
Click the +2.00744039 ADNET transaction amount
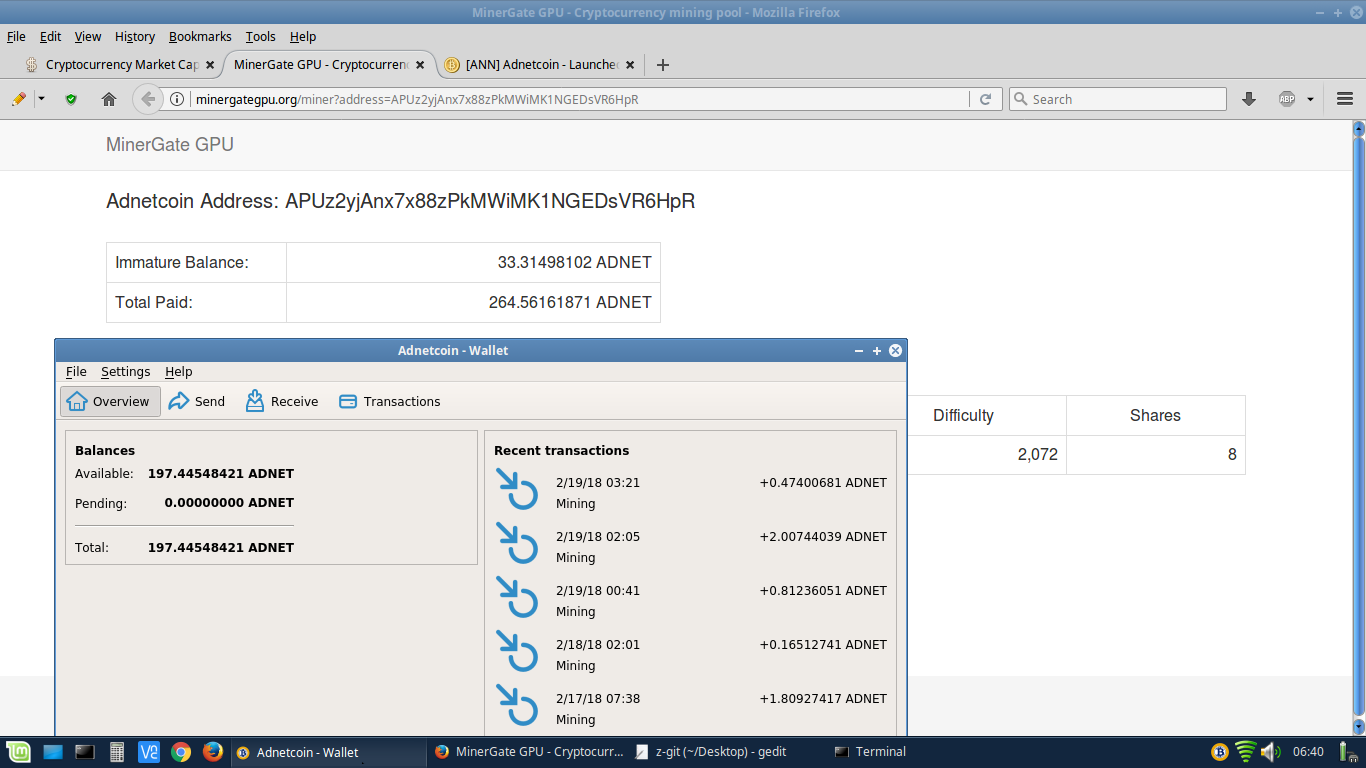(x=823, y=536)
